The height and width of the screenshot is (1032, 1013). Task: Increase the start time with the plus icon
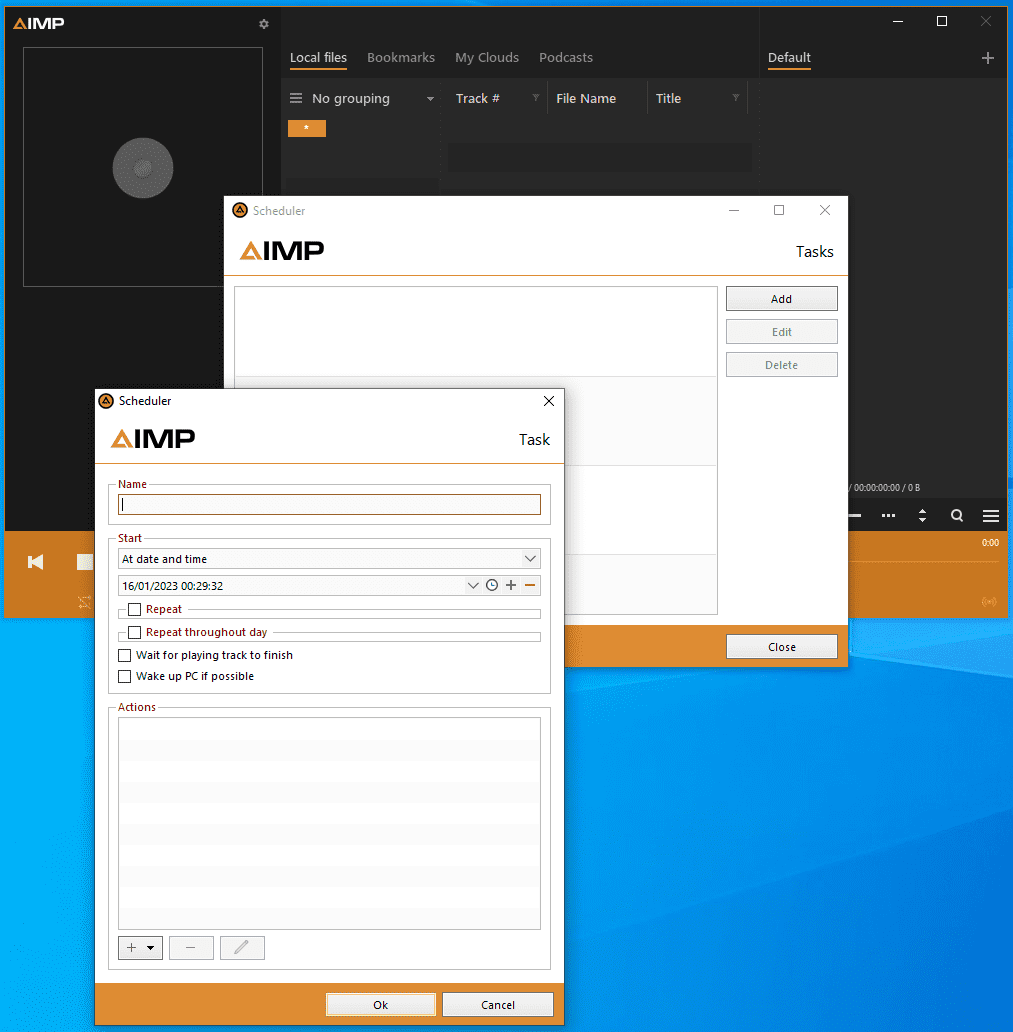(511, 585)
